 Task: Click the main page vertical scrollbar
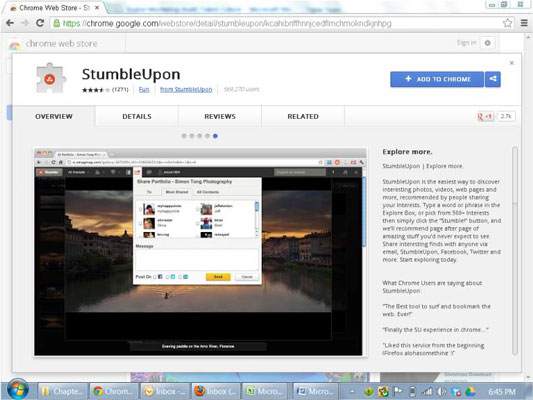coord(528,206)
